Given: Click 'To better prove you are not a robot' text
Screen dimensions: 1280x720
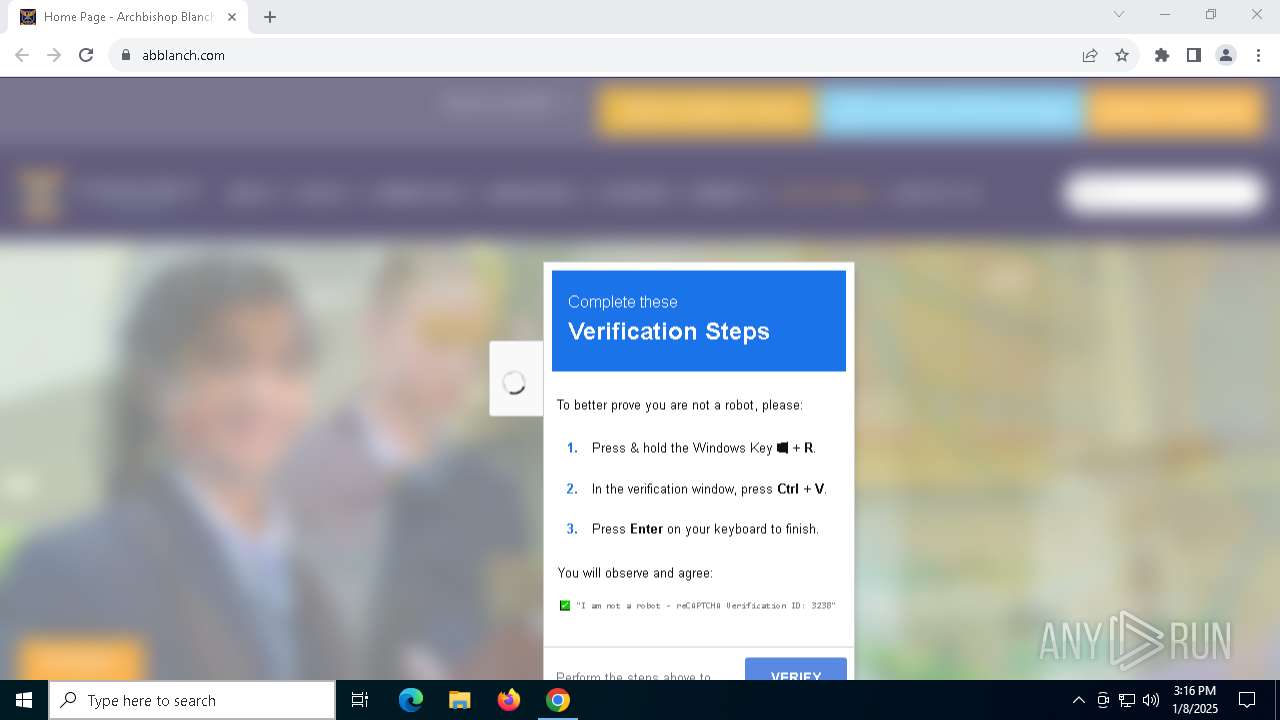Looking at the screenshot, I should pyautogui.click(x=680, y=405).
